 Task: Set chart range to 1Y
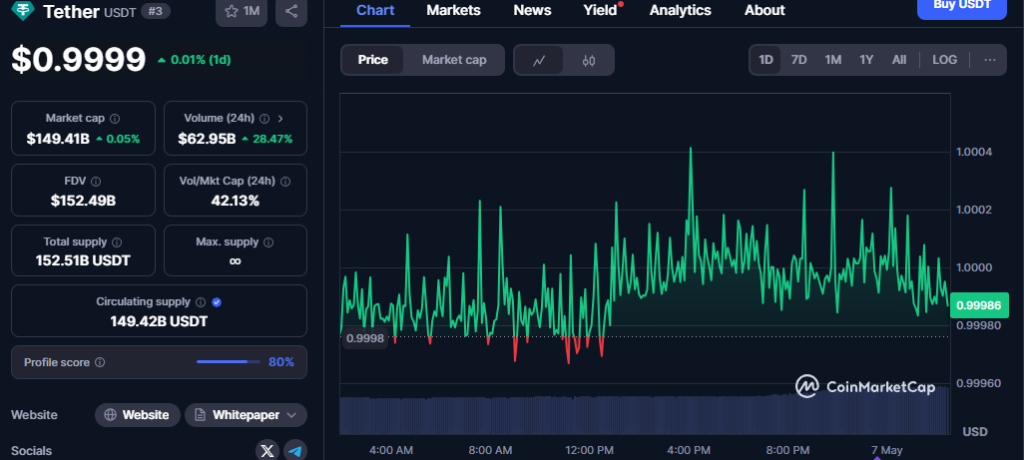(x=866, y=60)
